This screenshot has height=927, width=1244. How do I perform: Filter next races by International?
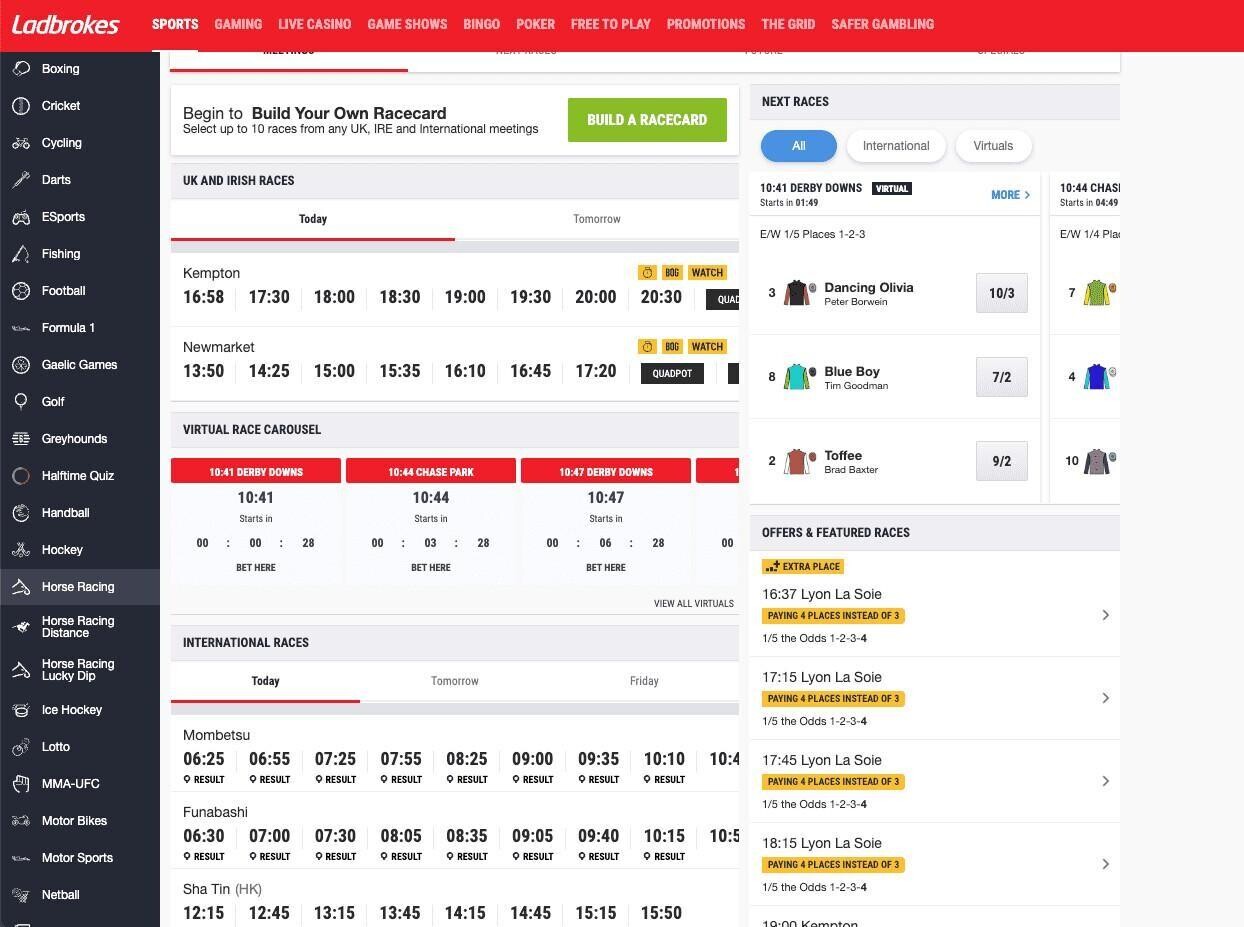coord(896,146)
